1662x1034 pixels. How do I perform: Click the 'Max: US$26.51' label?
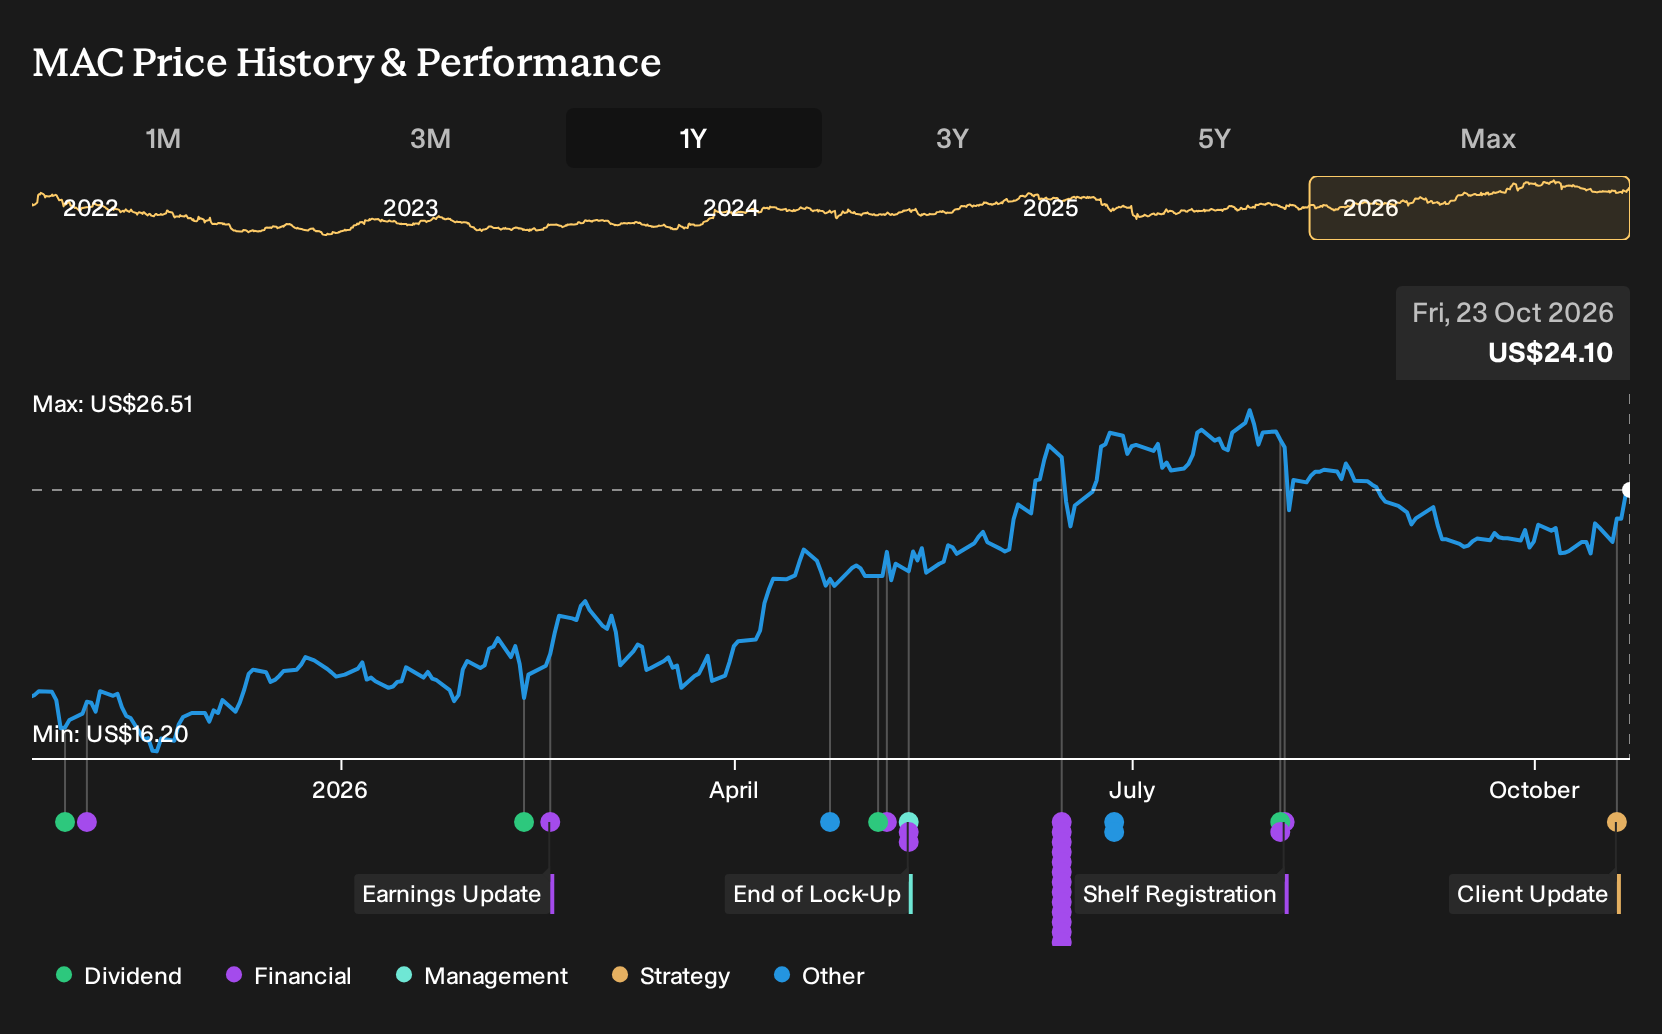click(113, 404)
